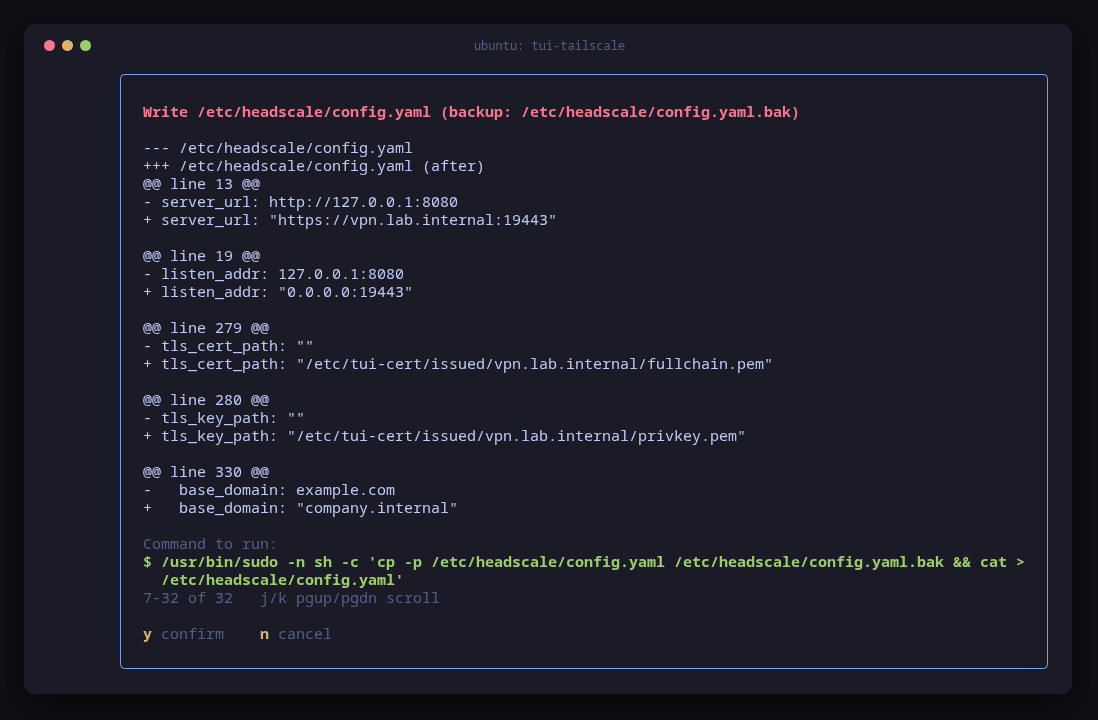The width and height of the screenshot is (1098, 720).
Task: Select the '--- /etc/headscale/config.yaml' diff header
Action: pyautogui.click(x=277, y=148)
